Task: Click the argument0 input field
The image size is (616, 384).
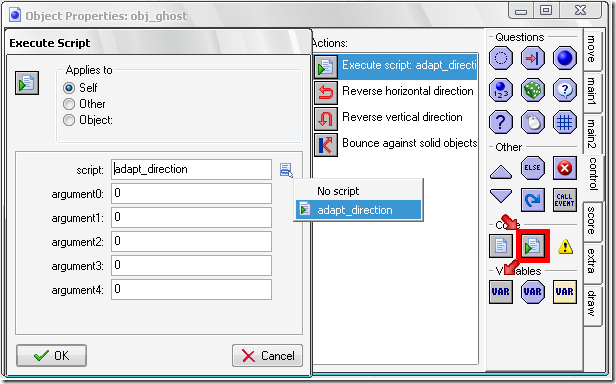Action: 191,193
